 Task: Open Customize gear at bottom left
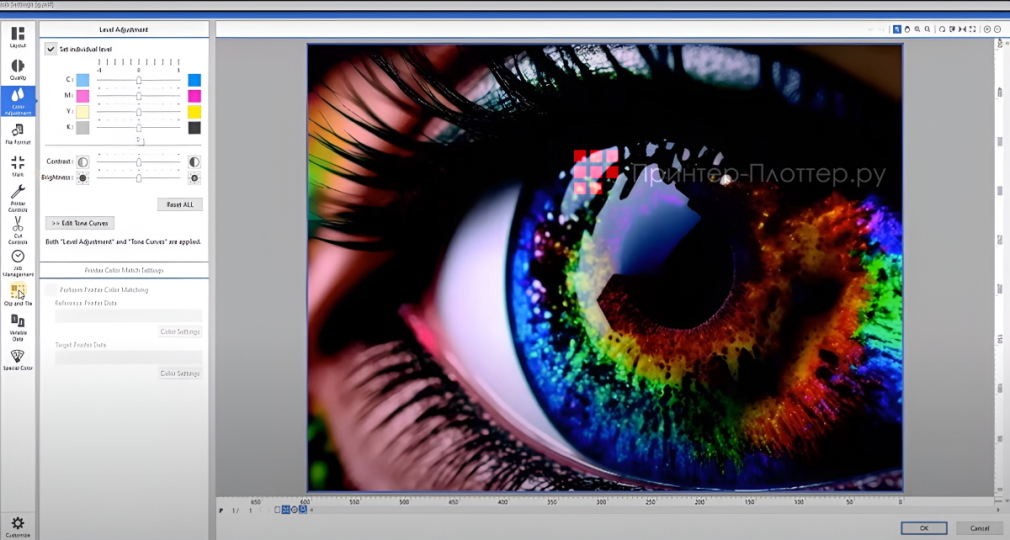[x=18, y=525]
